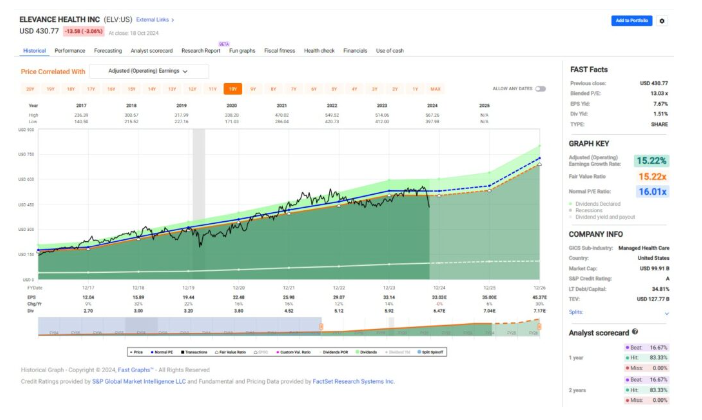
Task: Click the 2 years Hit 83.33% score
Action: (646, 390)
